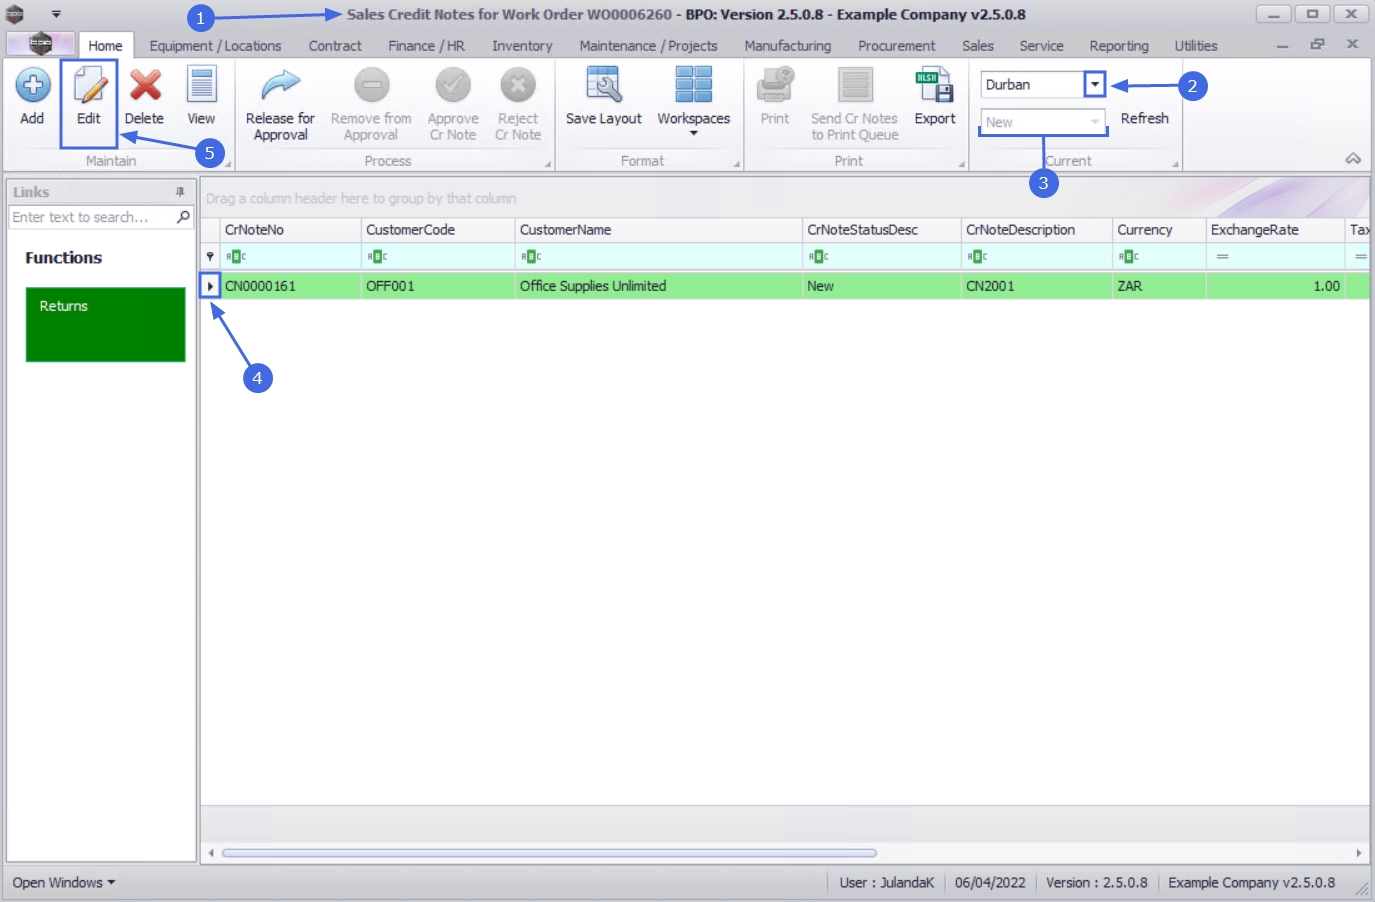Open the Maintenance / Projects tab
The height and width of the screenshot is (902, 1375).
[x=648, y=46]
